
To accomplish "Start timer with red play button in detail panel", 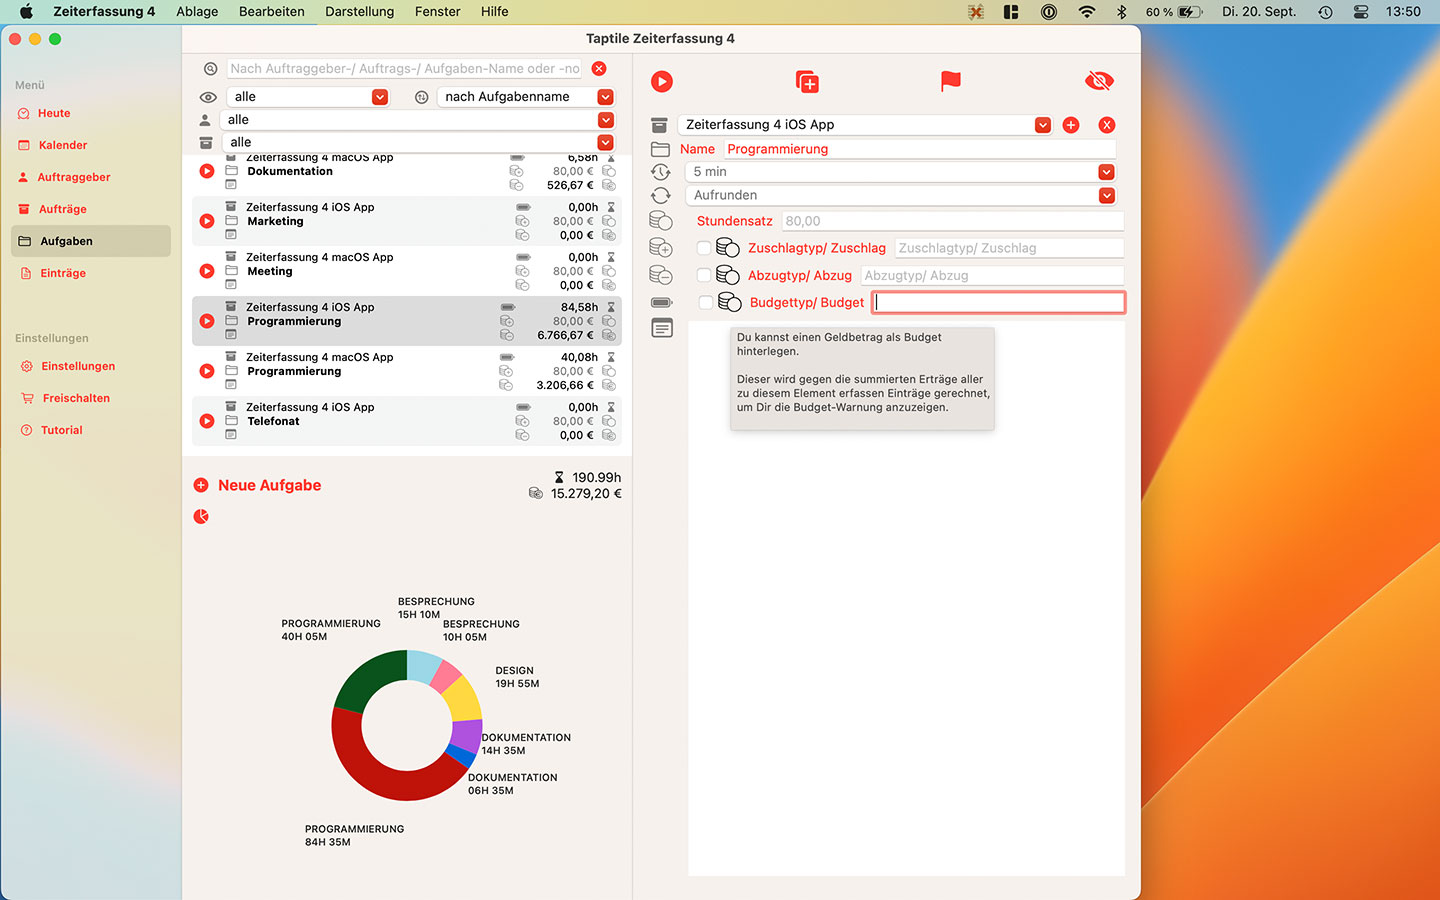I will [662, 82].
